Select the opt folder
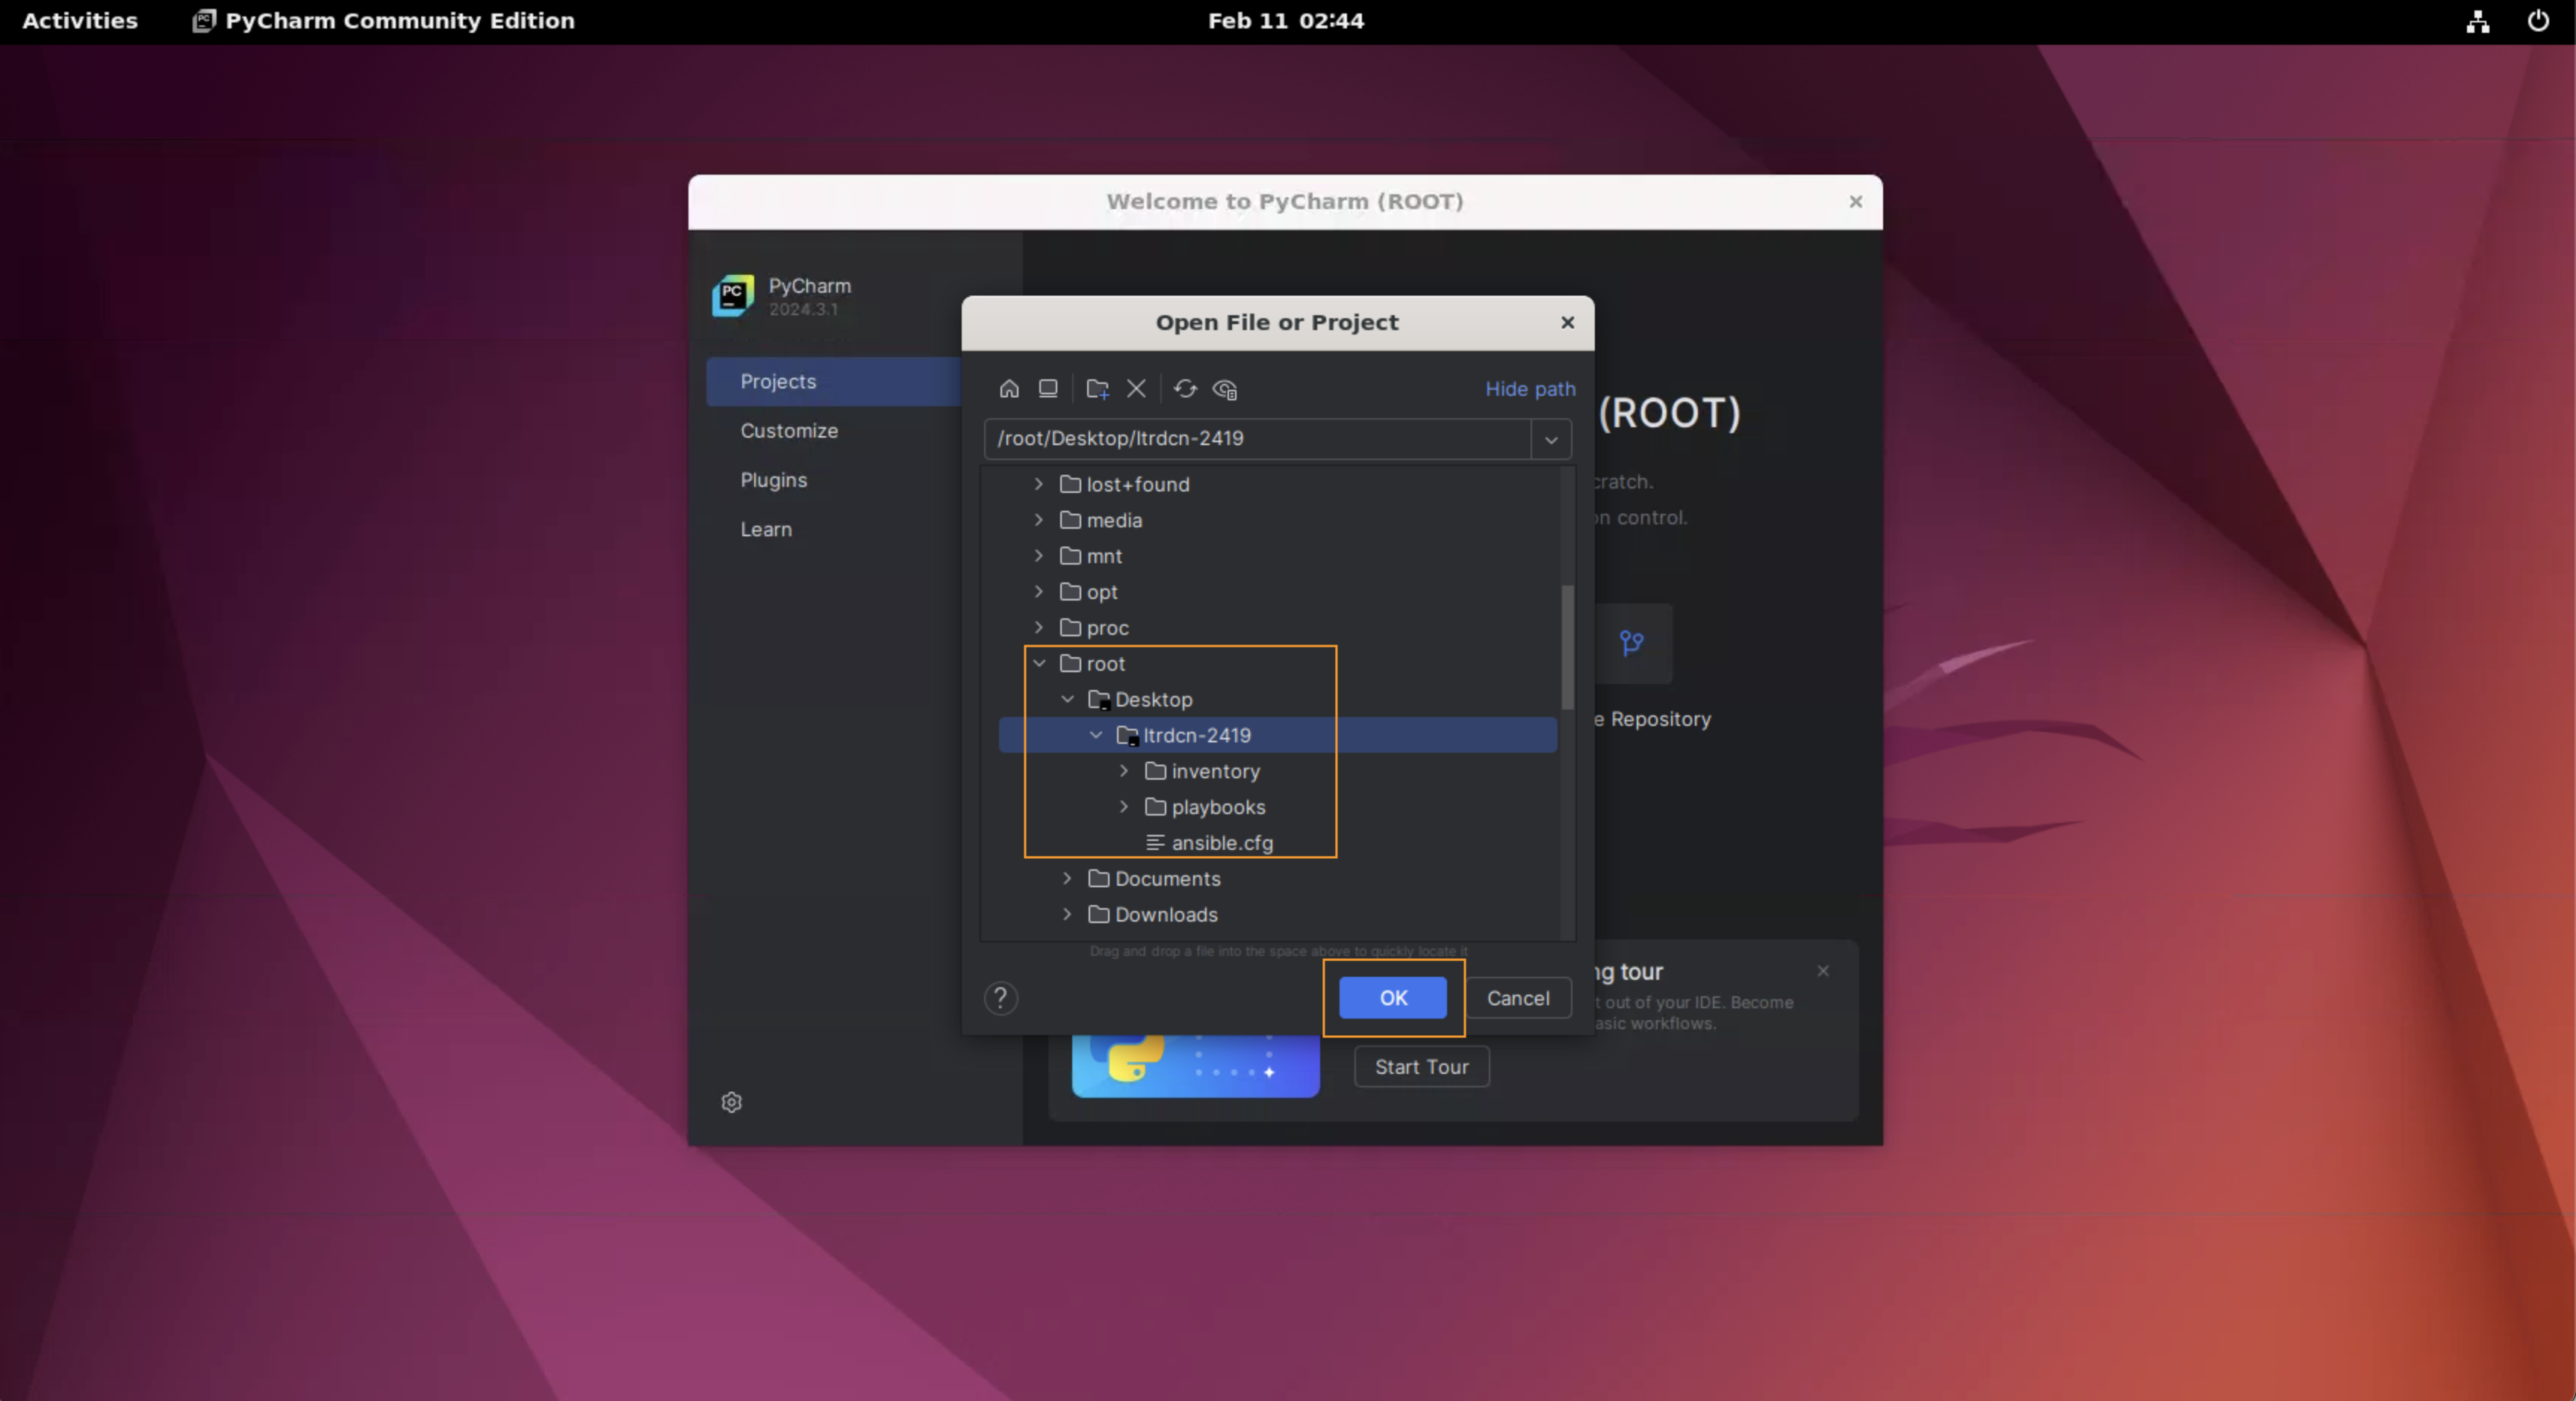Screen dimensions: 2576x1401 coord(1089,592)
